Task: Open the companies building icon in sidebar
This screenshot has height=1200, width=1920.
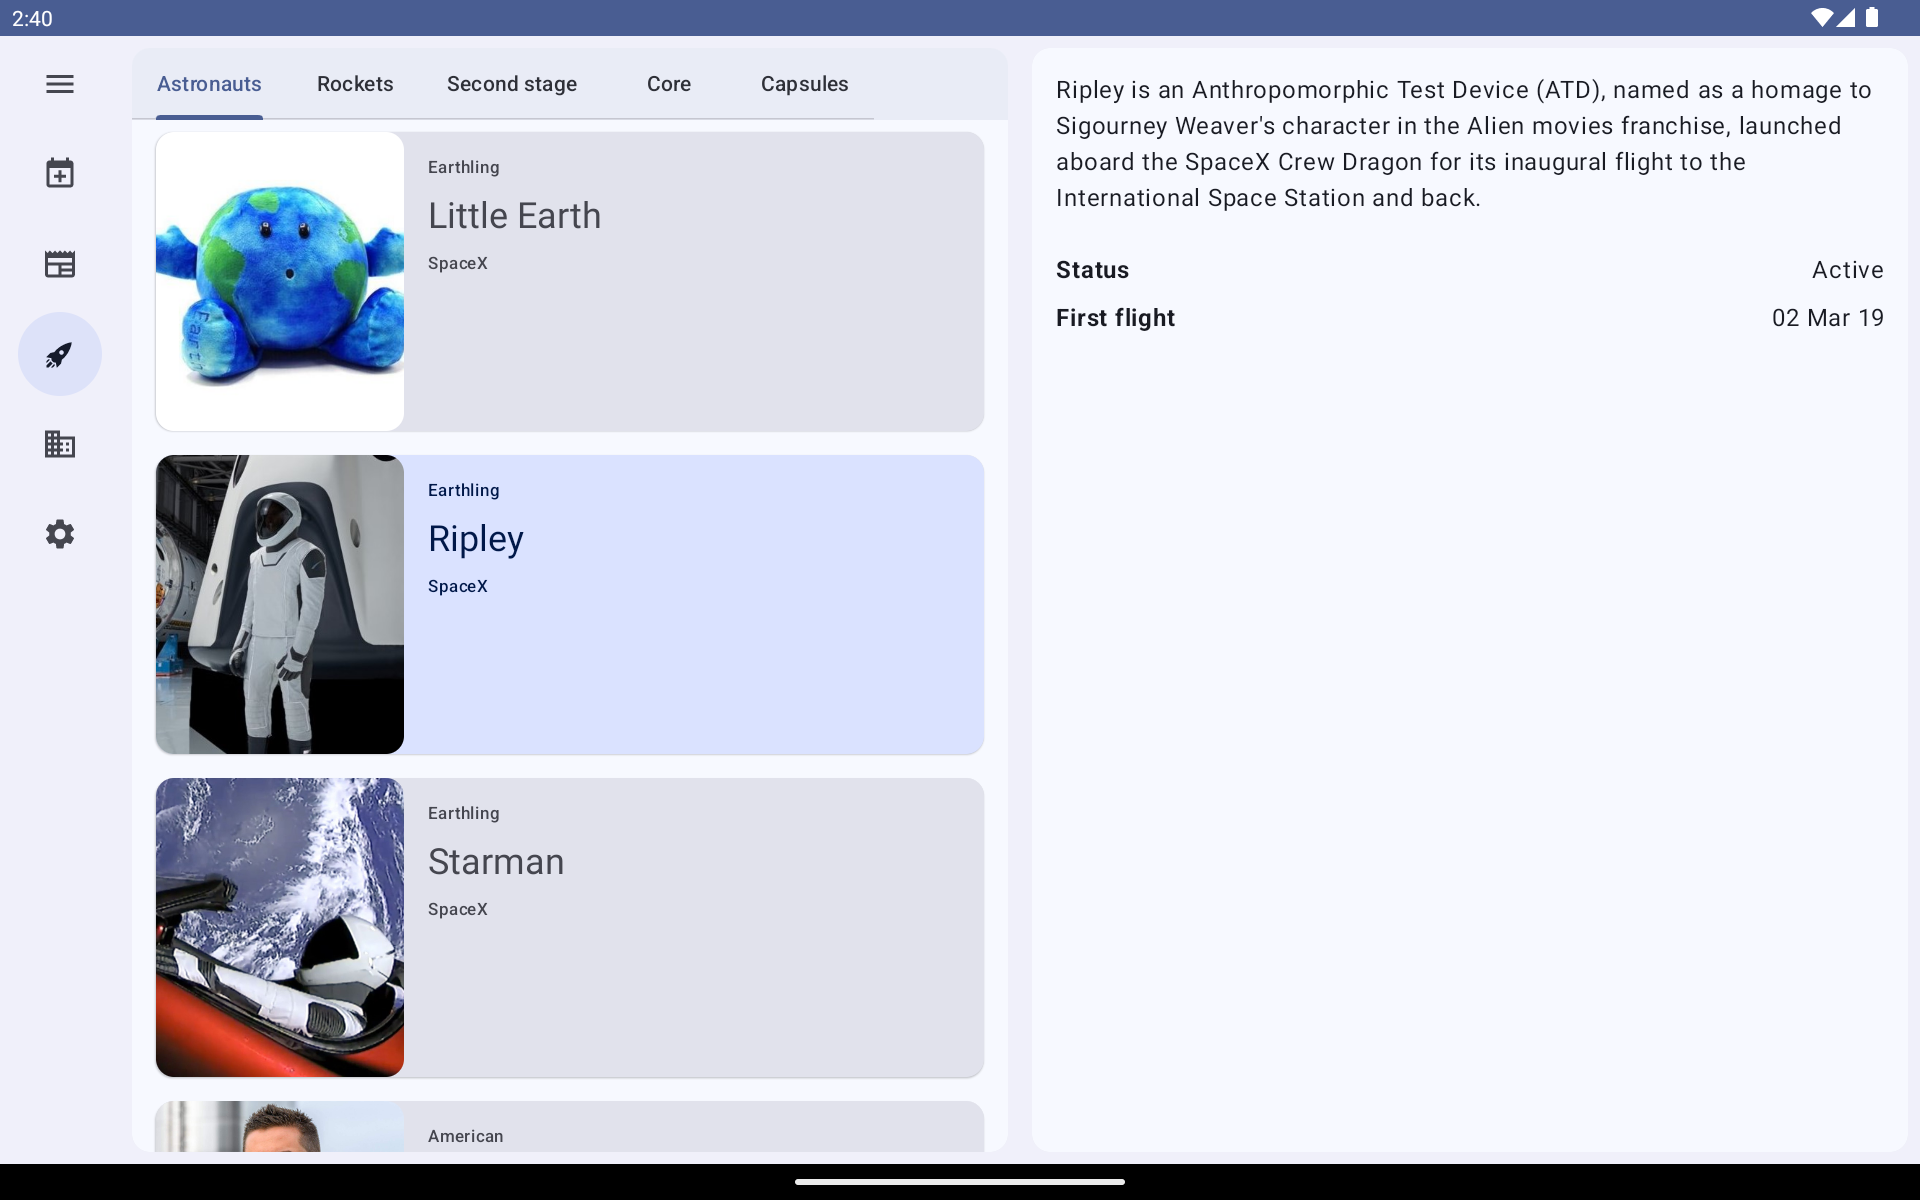Action: [60, 444]
